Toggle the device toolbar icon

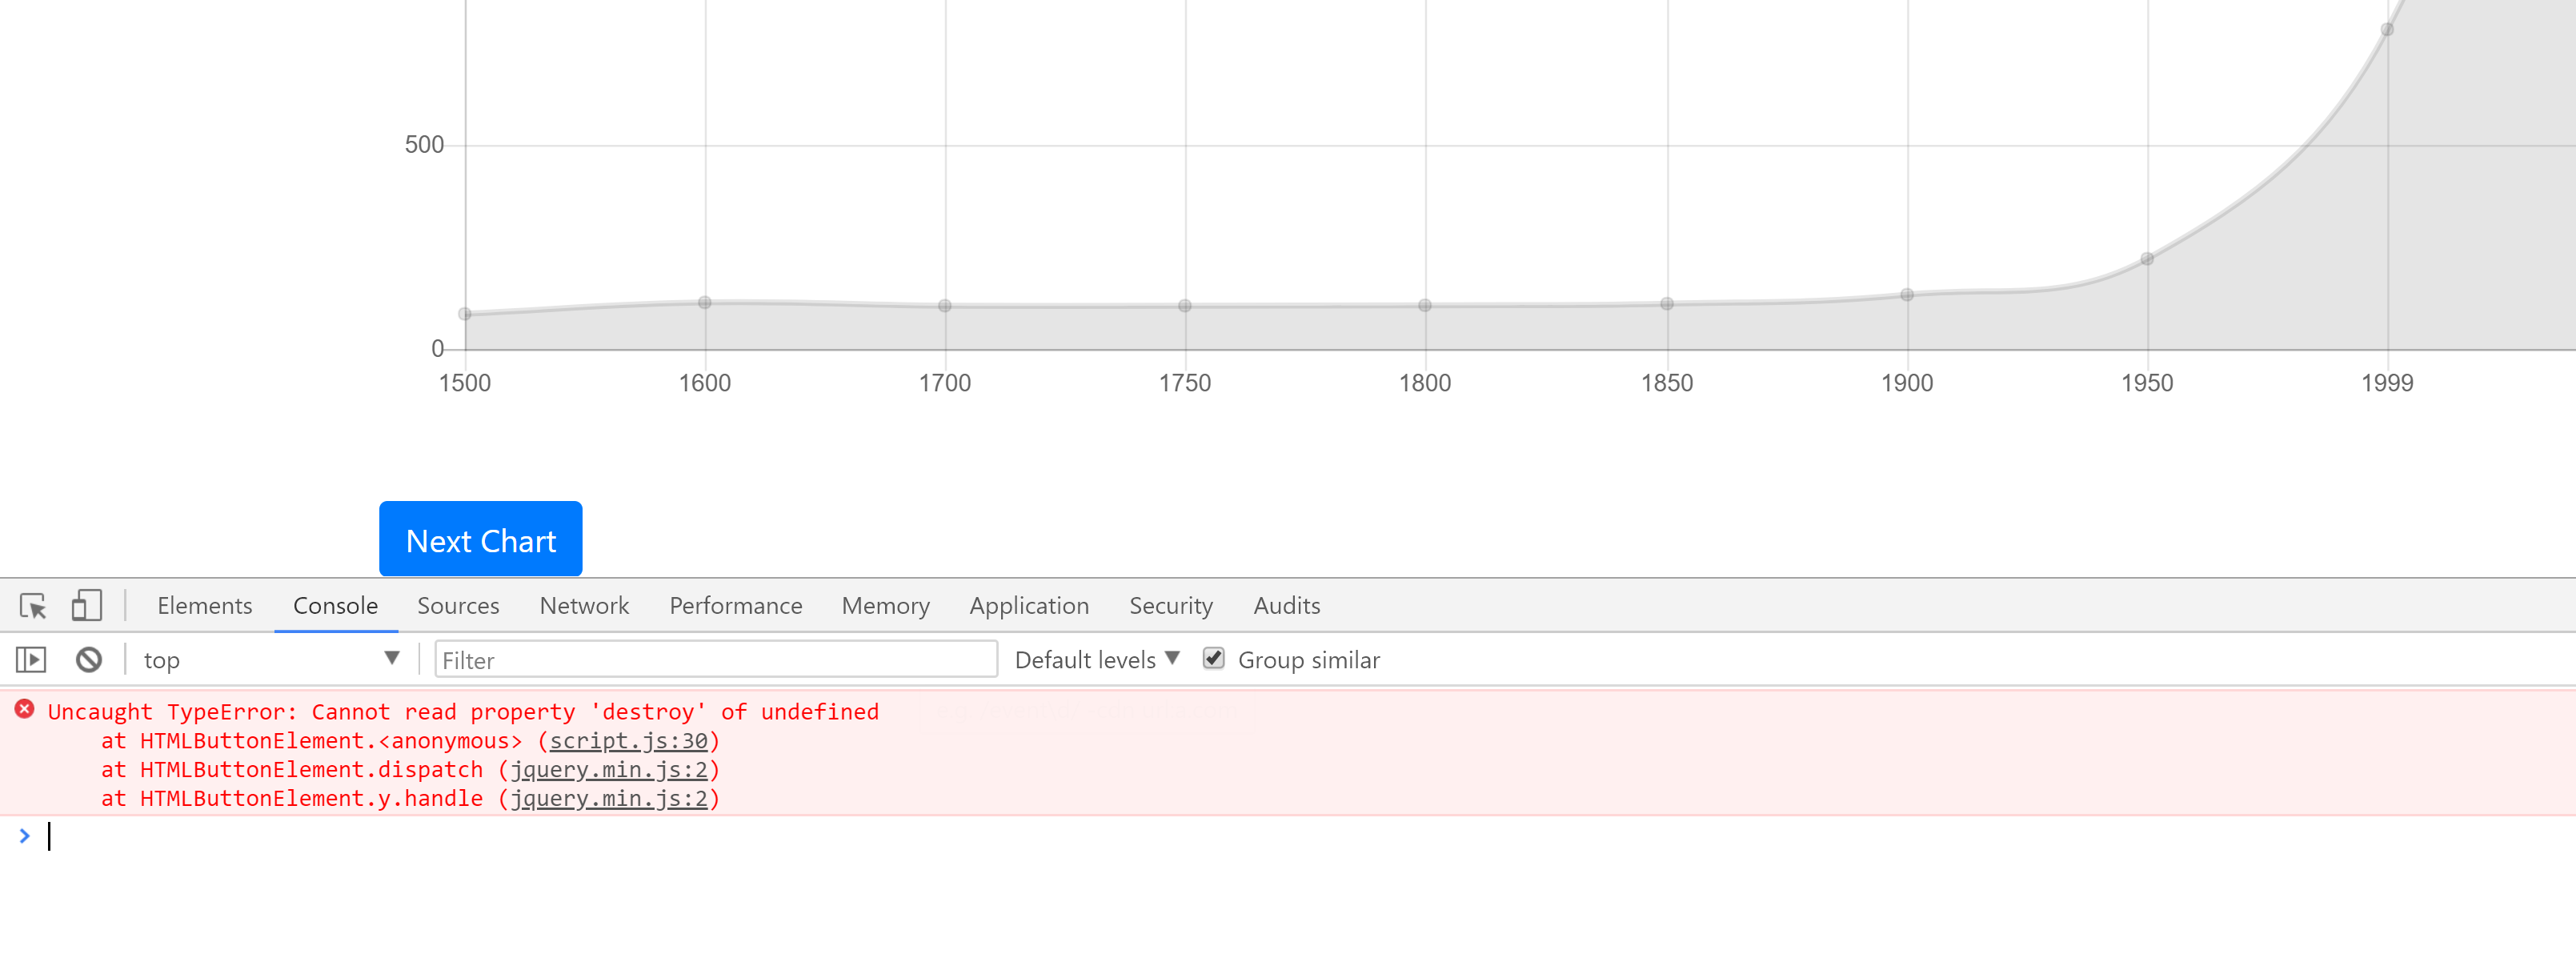(x=87, y=605)
